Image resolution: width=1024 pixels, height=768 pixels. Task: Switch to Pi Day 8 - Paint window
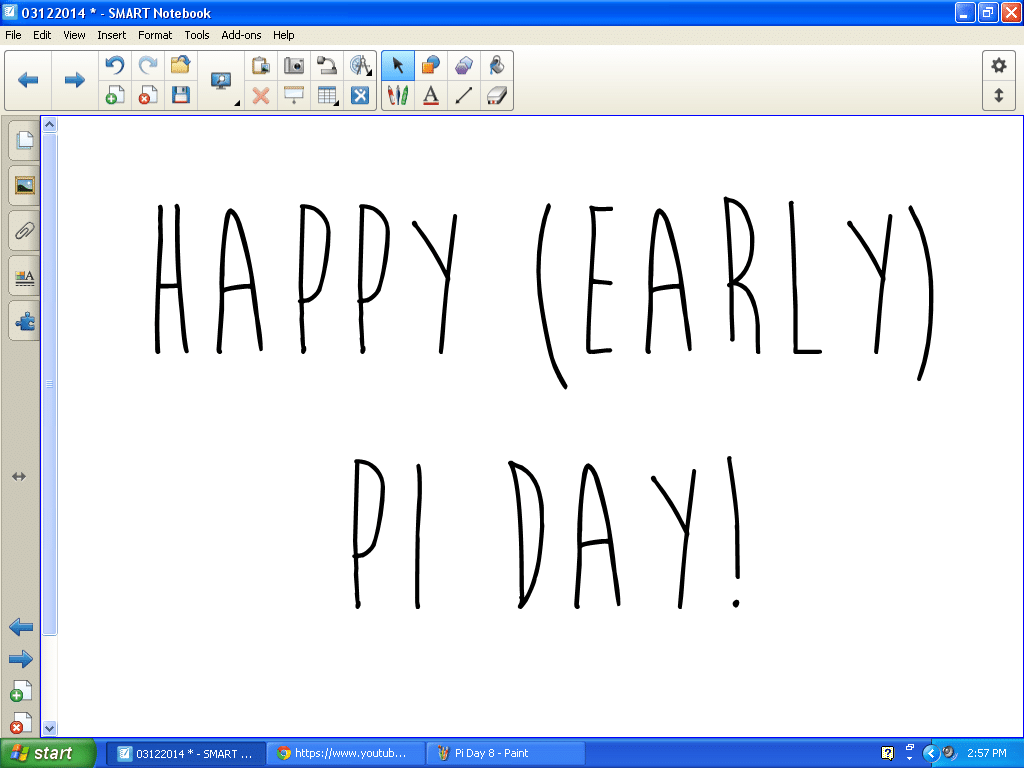pos(505,754)
